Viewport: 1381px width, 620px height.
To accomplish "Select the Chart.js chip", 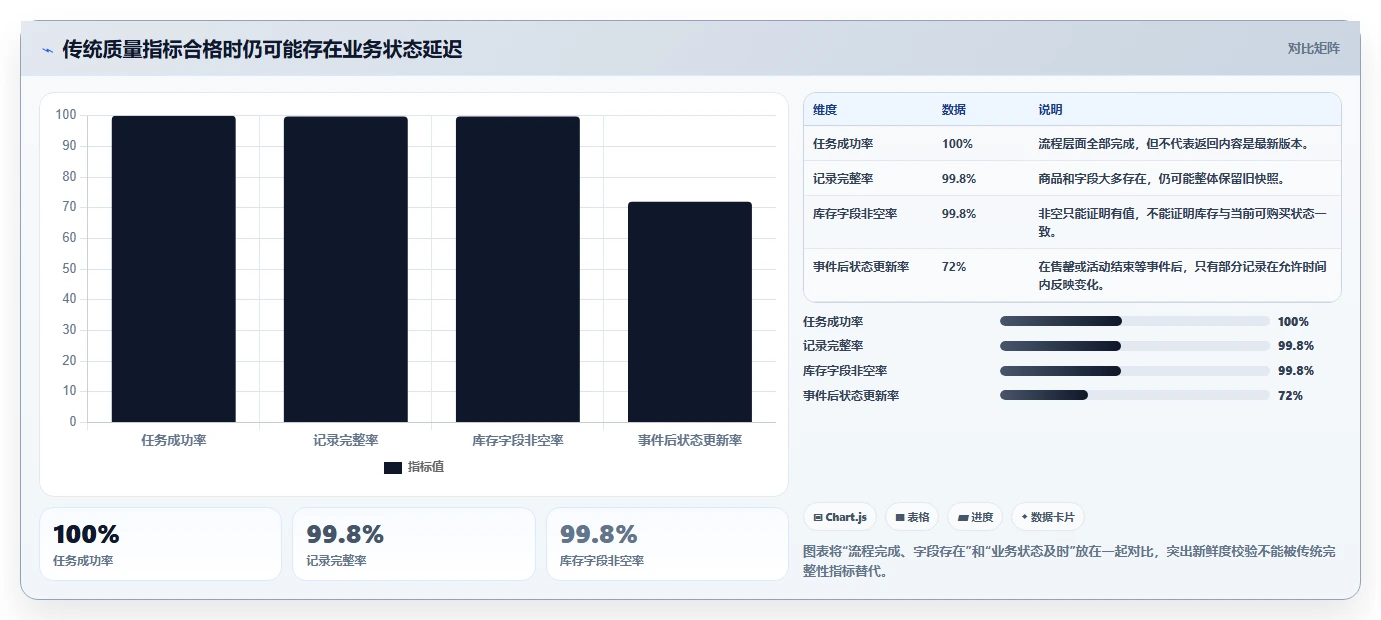I will pyautogui.click(x=840, y=517).
